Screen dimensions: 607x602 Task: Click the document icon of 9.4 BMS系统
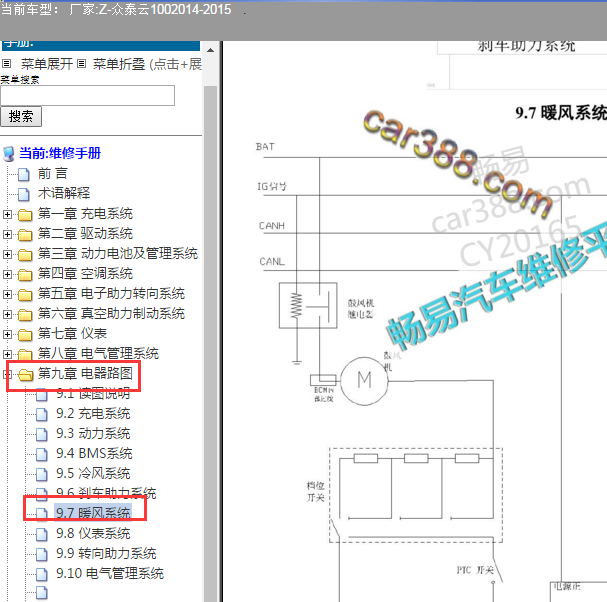[42, 454]
